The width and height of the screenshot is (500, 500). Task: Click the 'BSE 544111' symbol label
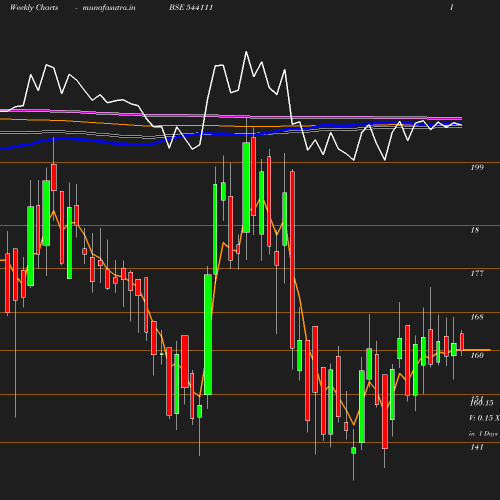click(191, 7)
